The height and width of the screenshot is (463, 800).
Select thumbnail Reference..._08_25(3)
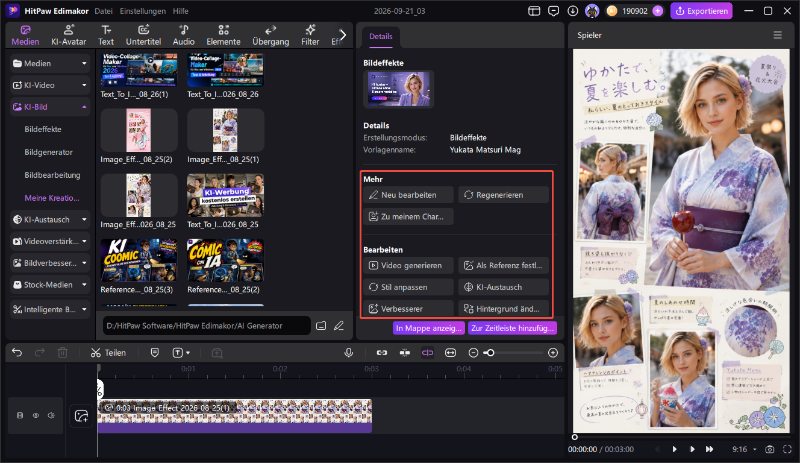[139, 260]
